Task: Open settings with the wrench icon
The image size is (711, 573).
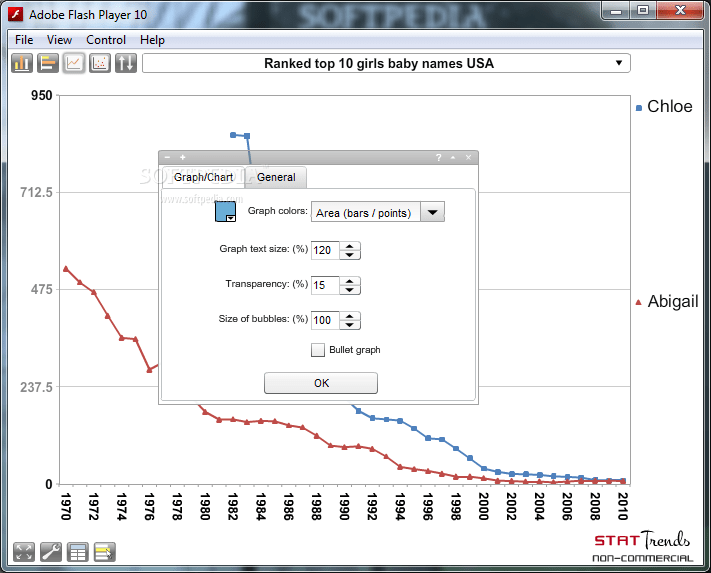Action: pos(51,552)
